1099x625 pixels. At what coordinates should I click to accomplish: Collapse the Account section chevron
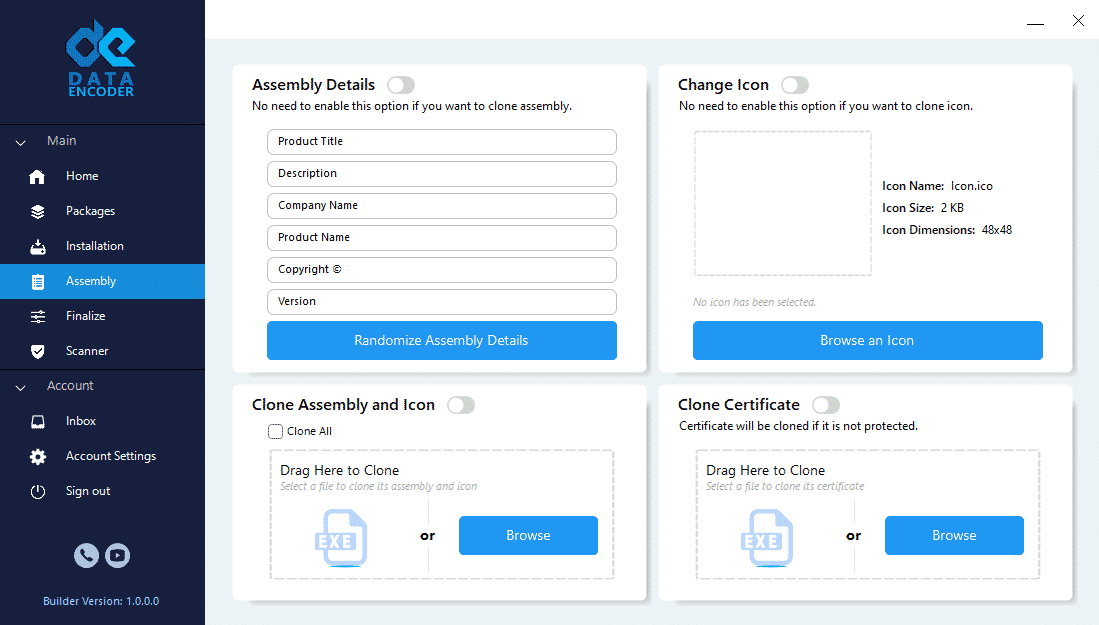pyautogui.click(x=20, y=387)
